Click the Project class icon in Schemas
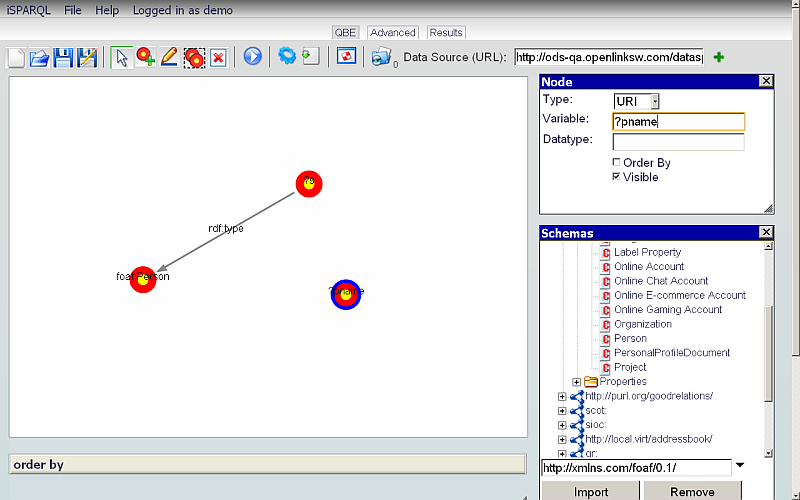The image size is (800, 500). (606, 367)
